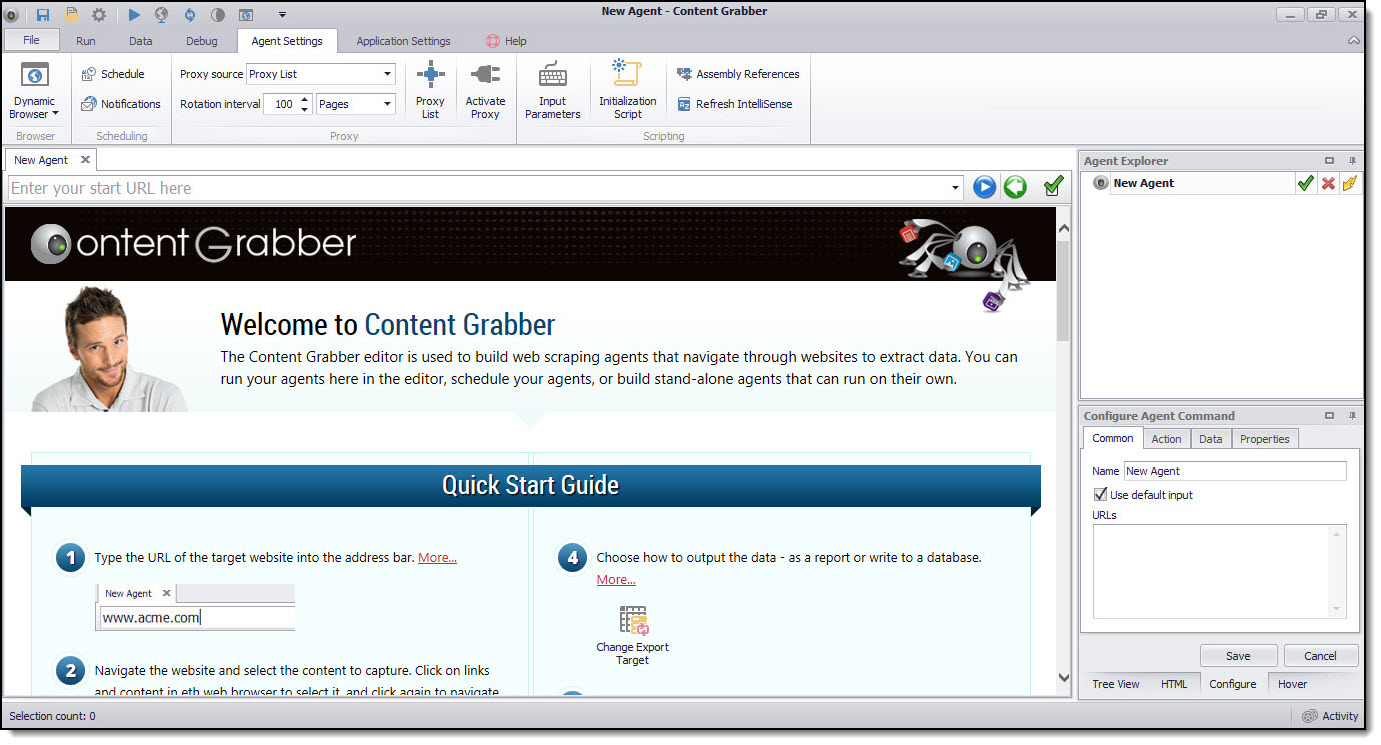Switch to the Run ribbon tab
The image size is (1381, 745).
(x=86, y=41)
